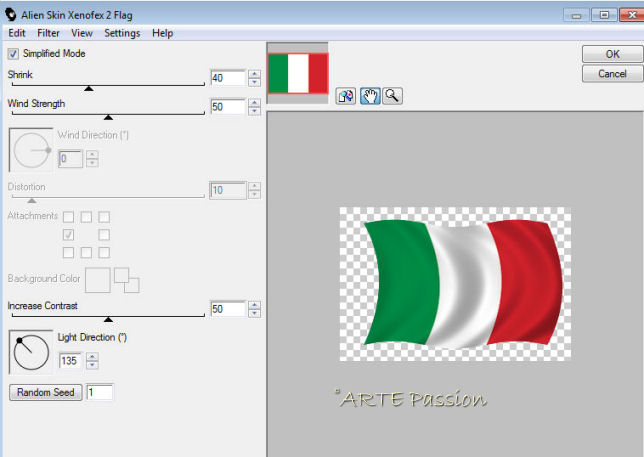
Task: Click the Distortion slider handle
Action: (32, 200)
